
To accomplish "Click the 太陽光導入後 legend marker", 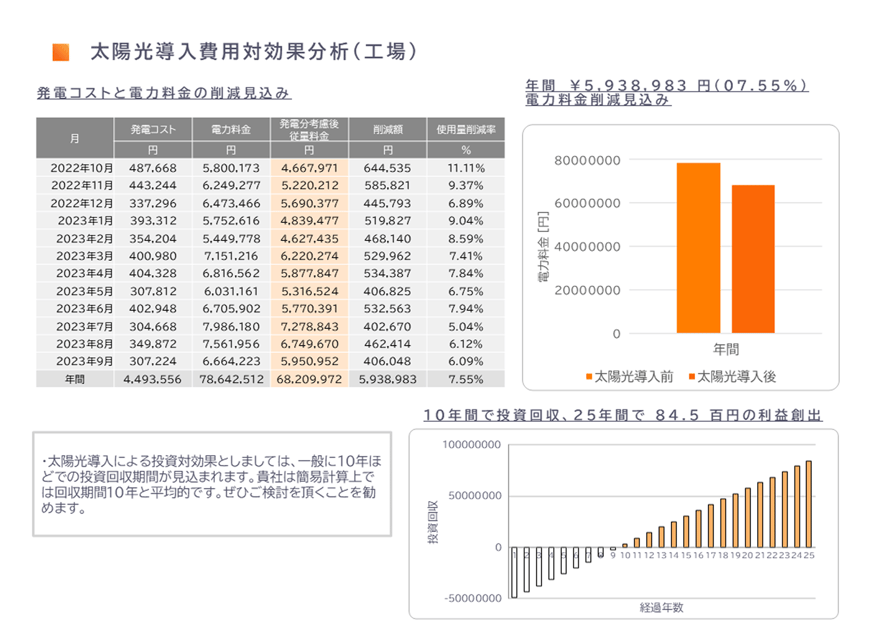I will pyautogui.click(x=688, y=376).
